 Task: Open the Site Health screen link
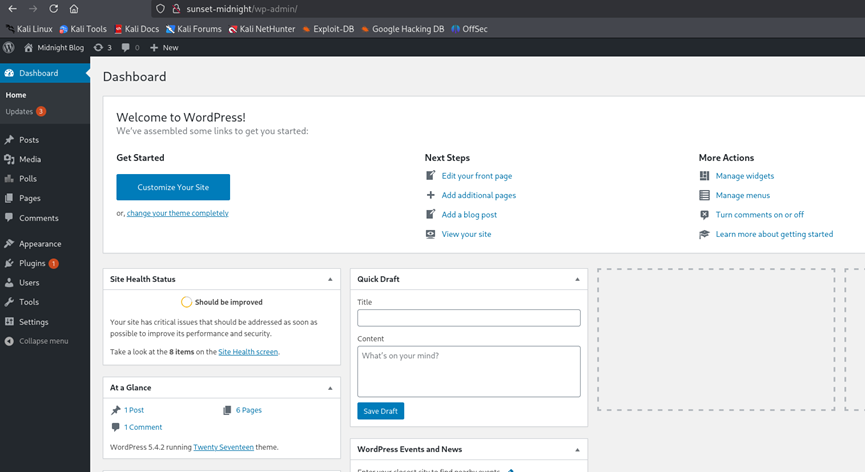pyautogui.click(x=248, y=352)
